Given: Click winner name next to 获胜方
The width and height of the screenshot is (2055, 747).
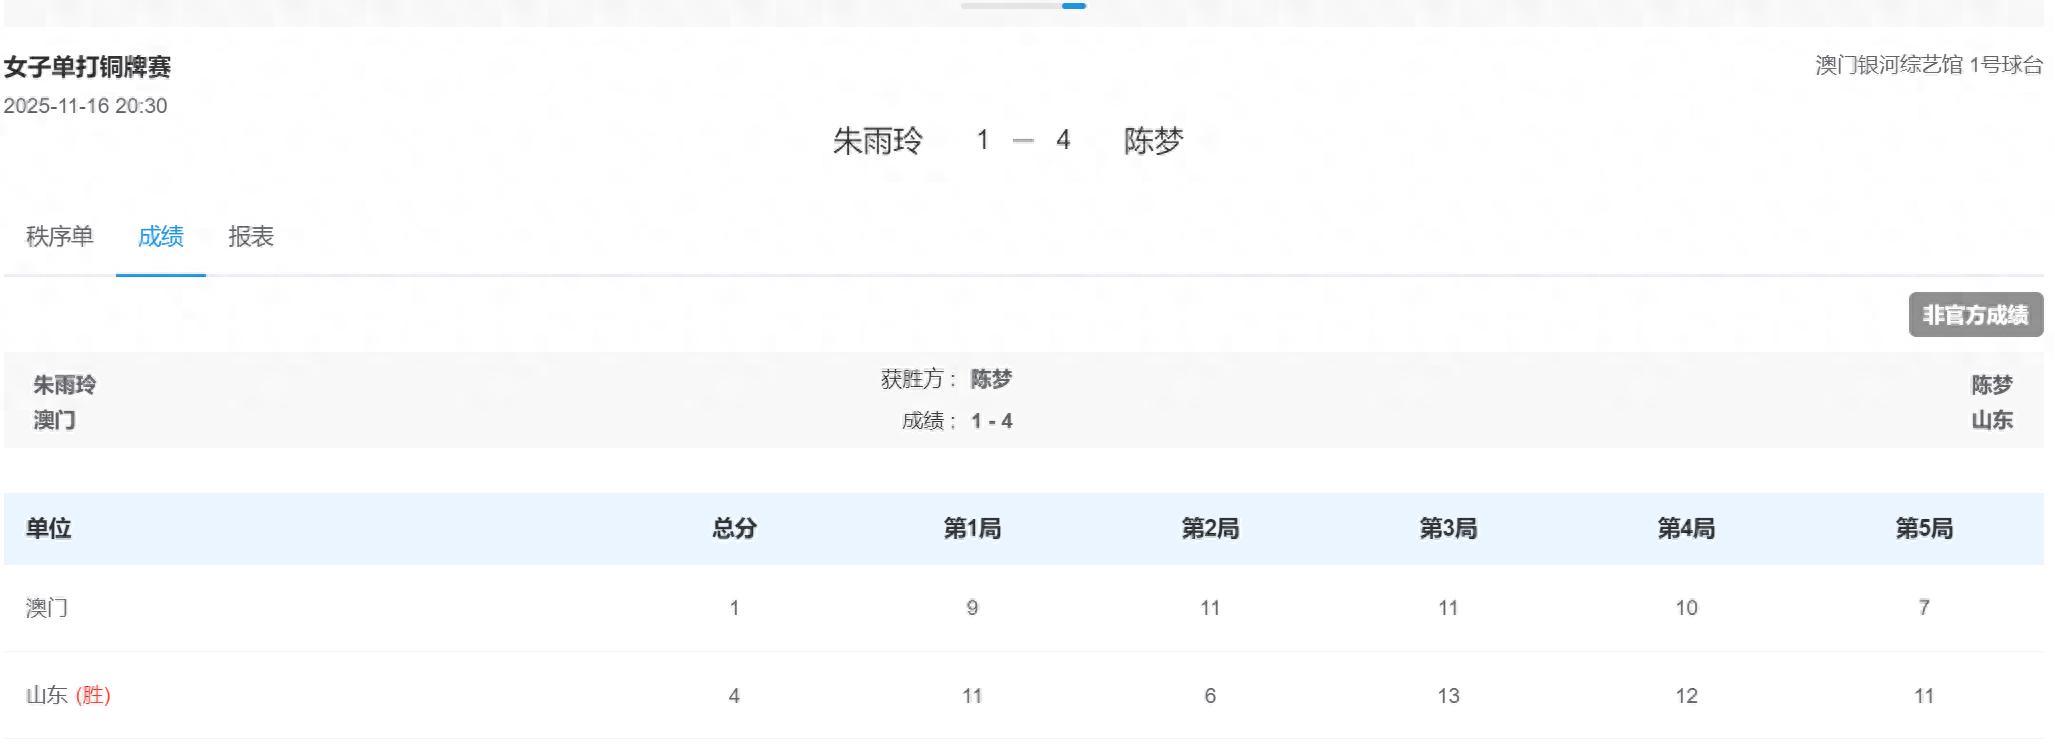Looking at the screenshot, I should coord(991,379).
